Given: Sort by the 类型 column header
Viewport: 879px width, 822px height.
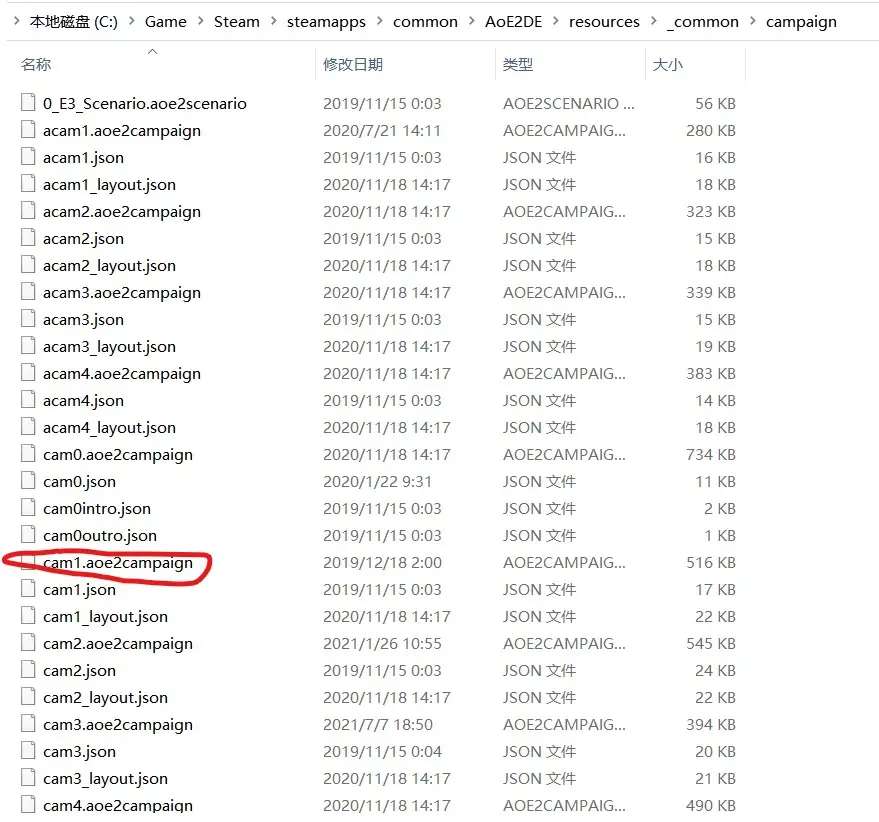Looking at the screenshot, I should coord(518,64).
